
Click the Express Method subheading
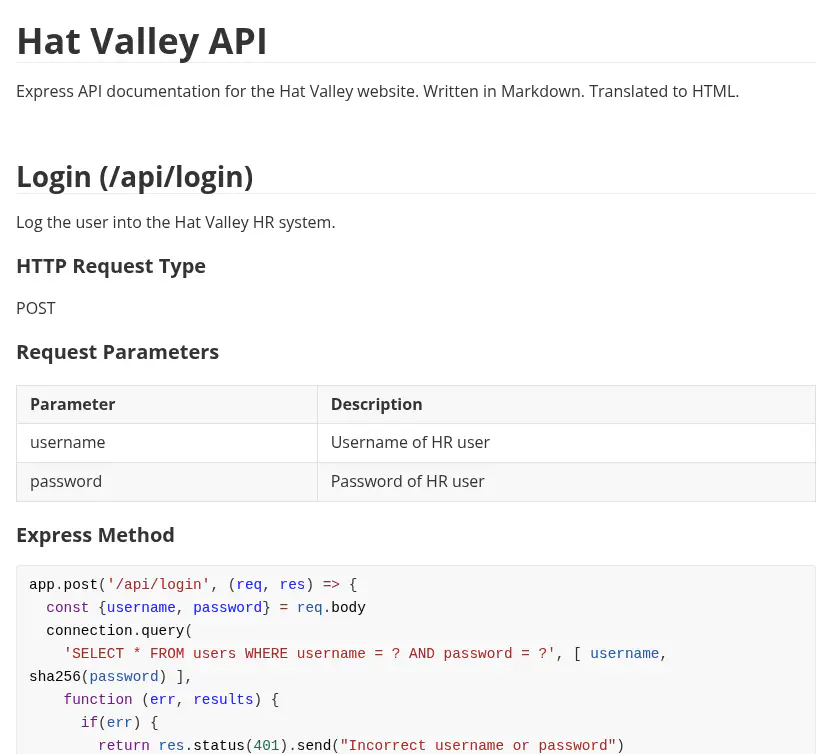click(95, 535)
